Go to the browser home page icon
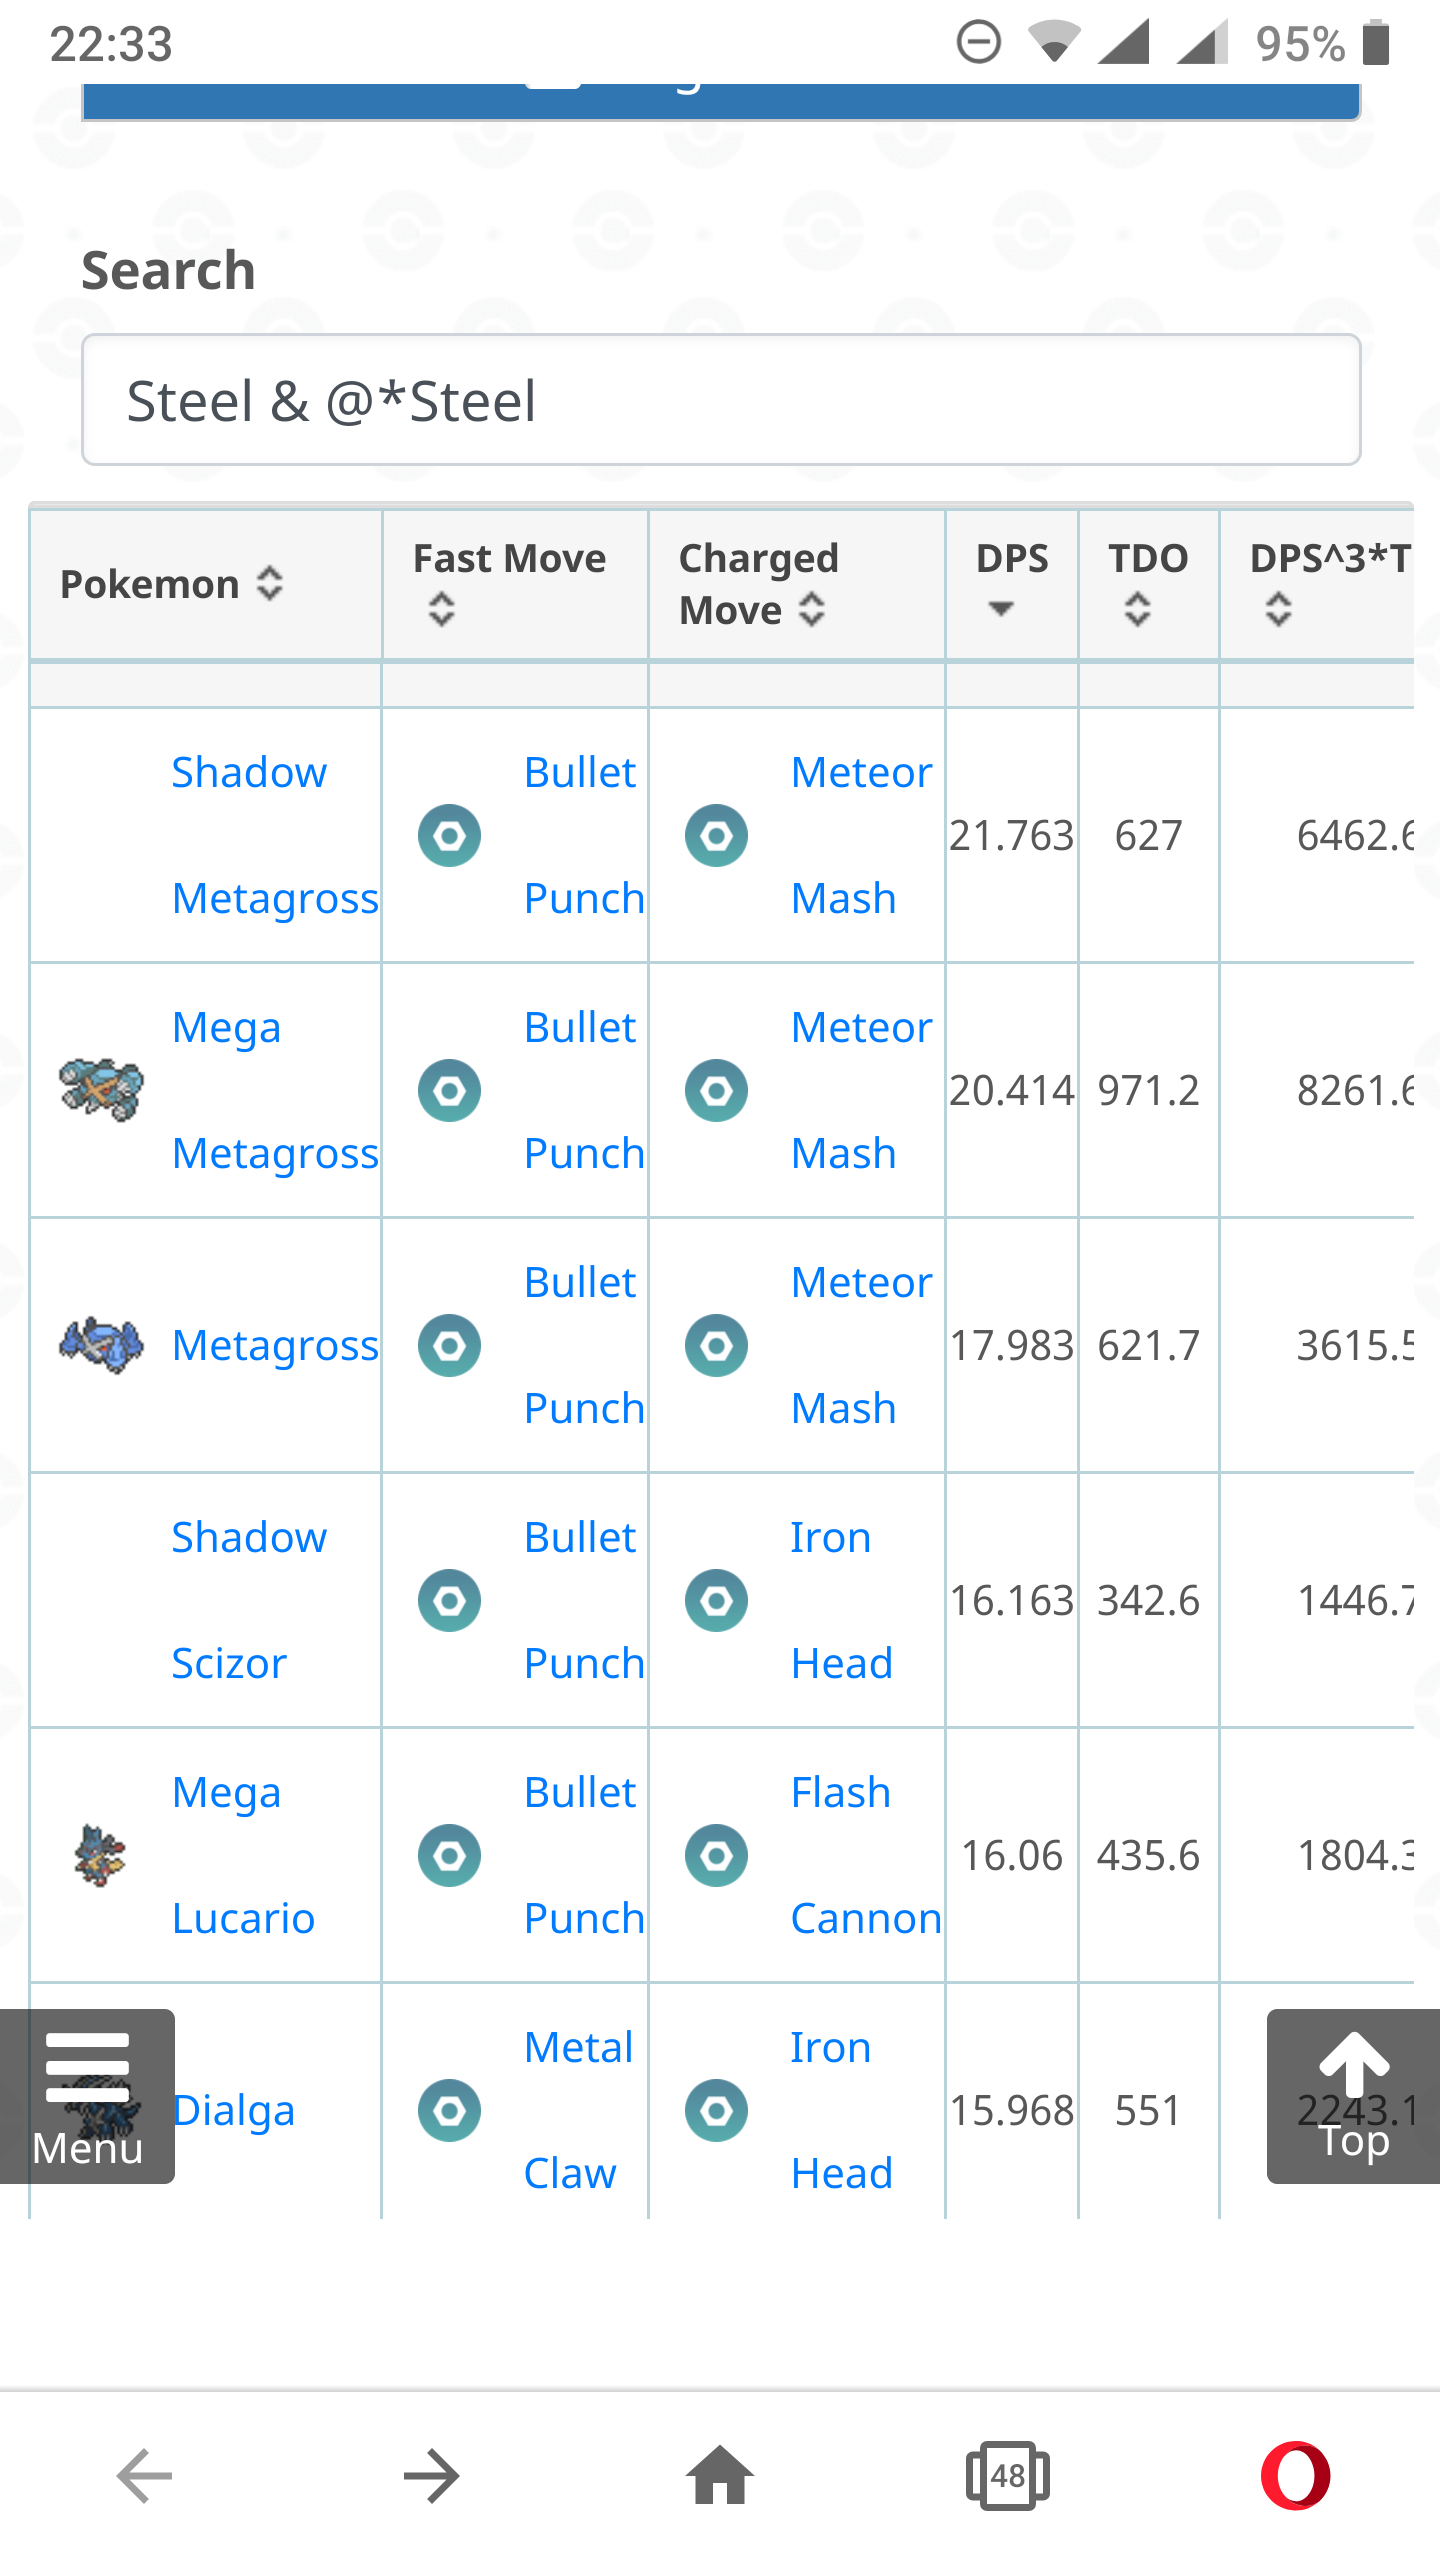Viewport: 1440px width, 2560px height. click(719, 2475)
